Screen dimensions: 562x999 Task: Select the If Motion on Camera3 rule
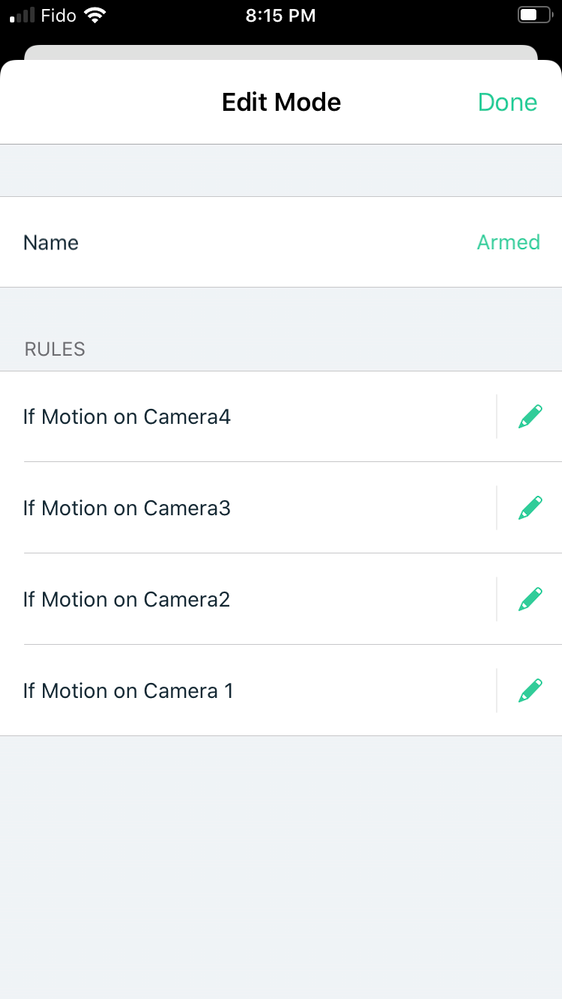(x=248, y=508)
